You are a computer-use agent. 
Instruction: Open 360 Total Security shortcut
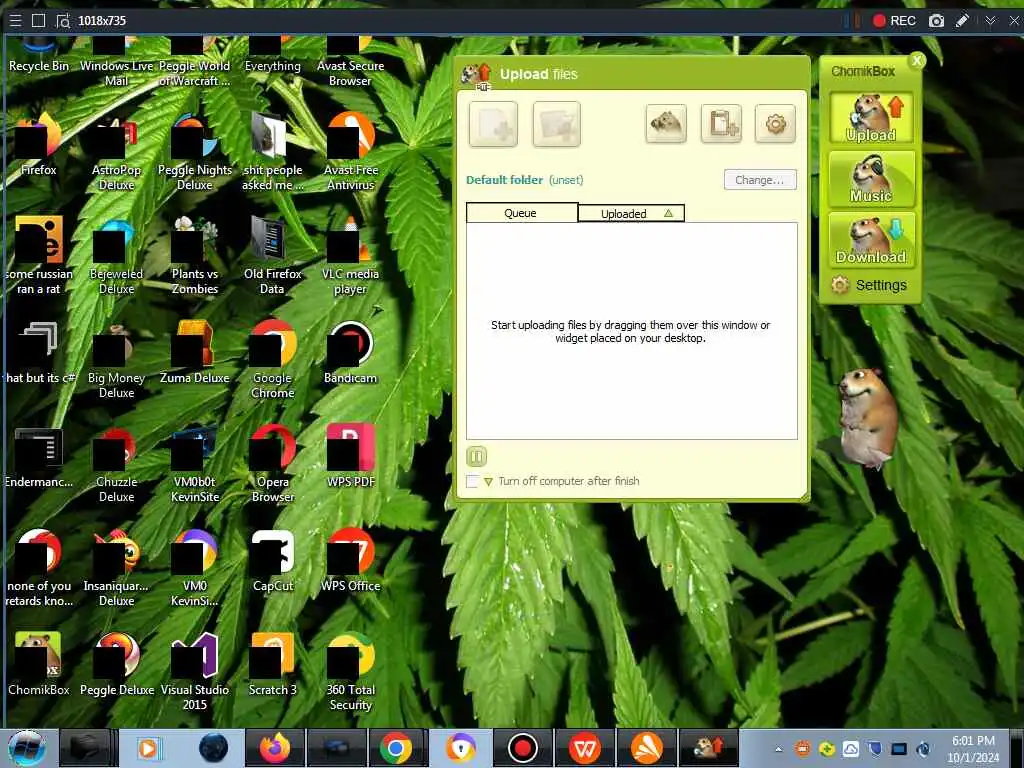click(351, 671)
